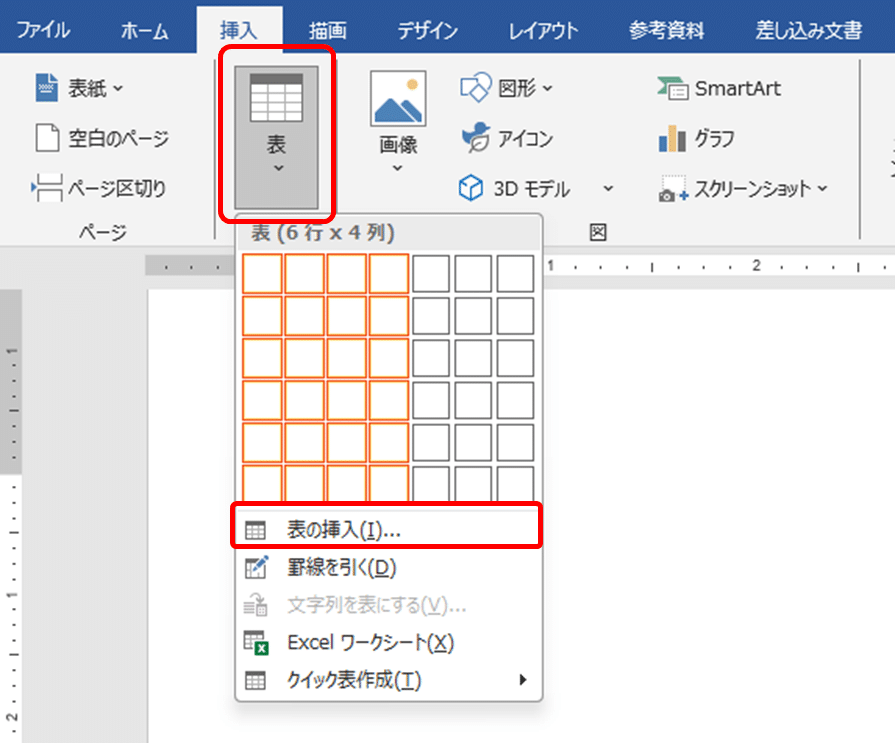The image size is (895, 743).
Task: Insert a SmartArt graphic
Action: (x=719, y=88)
